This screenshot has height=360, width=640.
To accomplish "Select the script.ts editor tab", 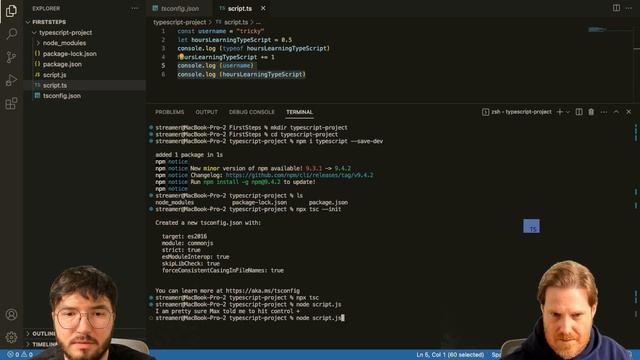I will coord(240,8).
